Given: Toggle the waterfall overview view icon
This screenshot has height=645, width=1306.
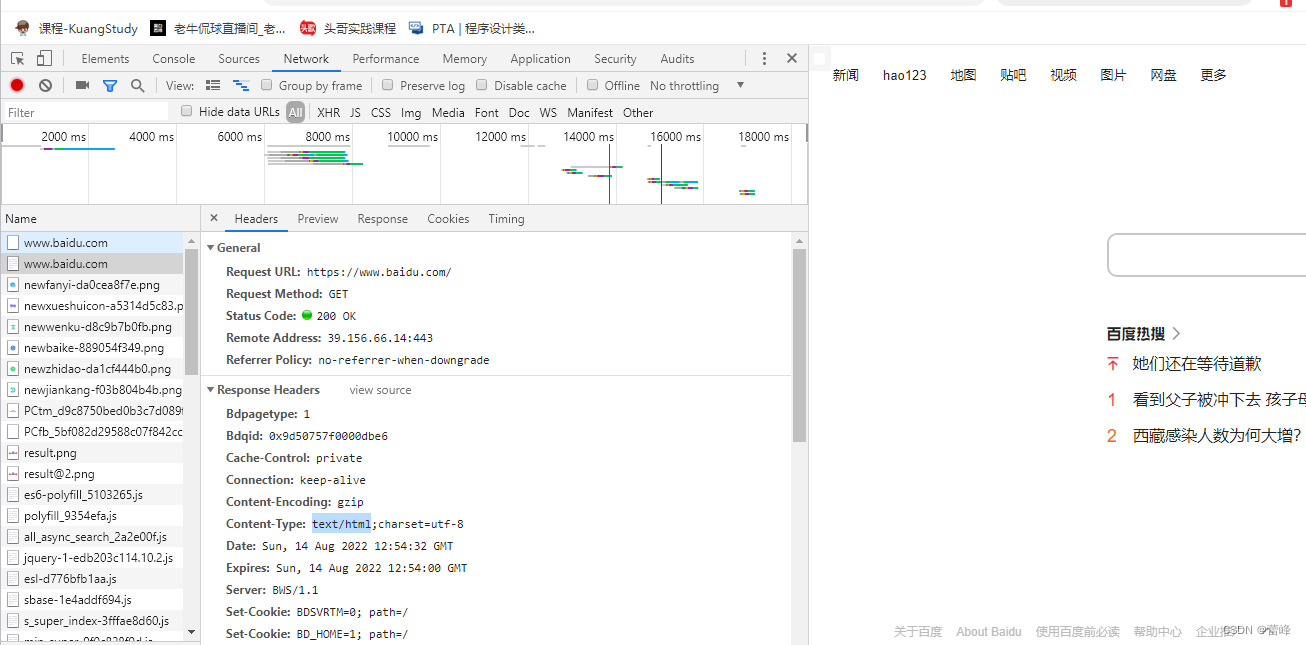Looking at the screenshot, I should (x=241, y=86).
